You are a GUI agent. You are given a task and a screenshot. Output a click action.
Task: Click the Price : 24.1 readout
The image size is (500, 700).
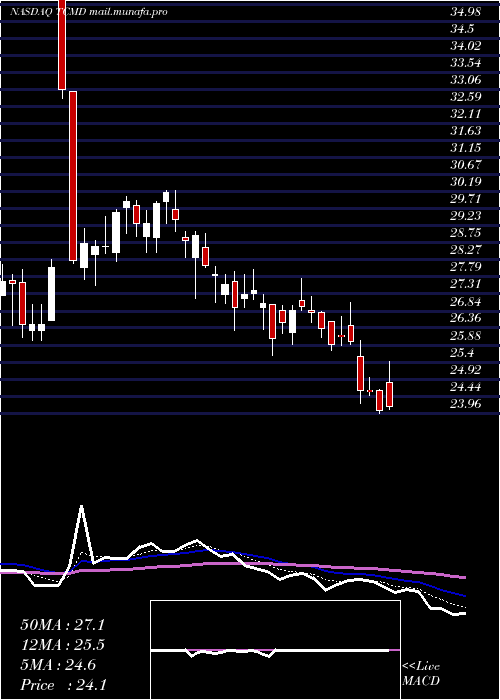pyautogui.click(x=63, y=685)
